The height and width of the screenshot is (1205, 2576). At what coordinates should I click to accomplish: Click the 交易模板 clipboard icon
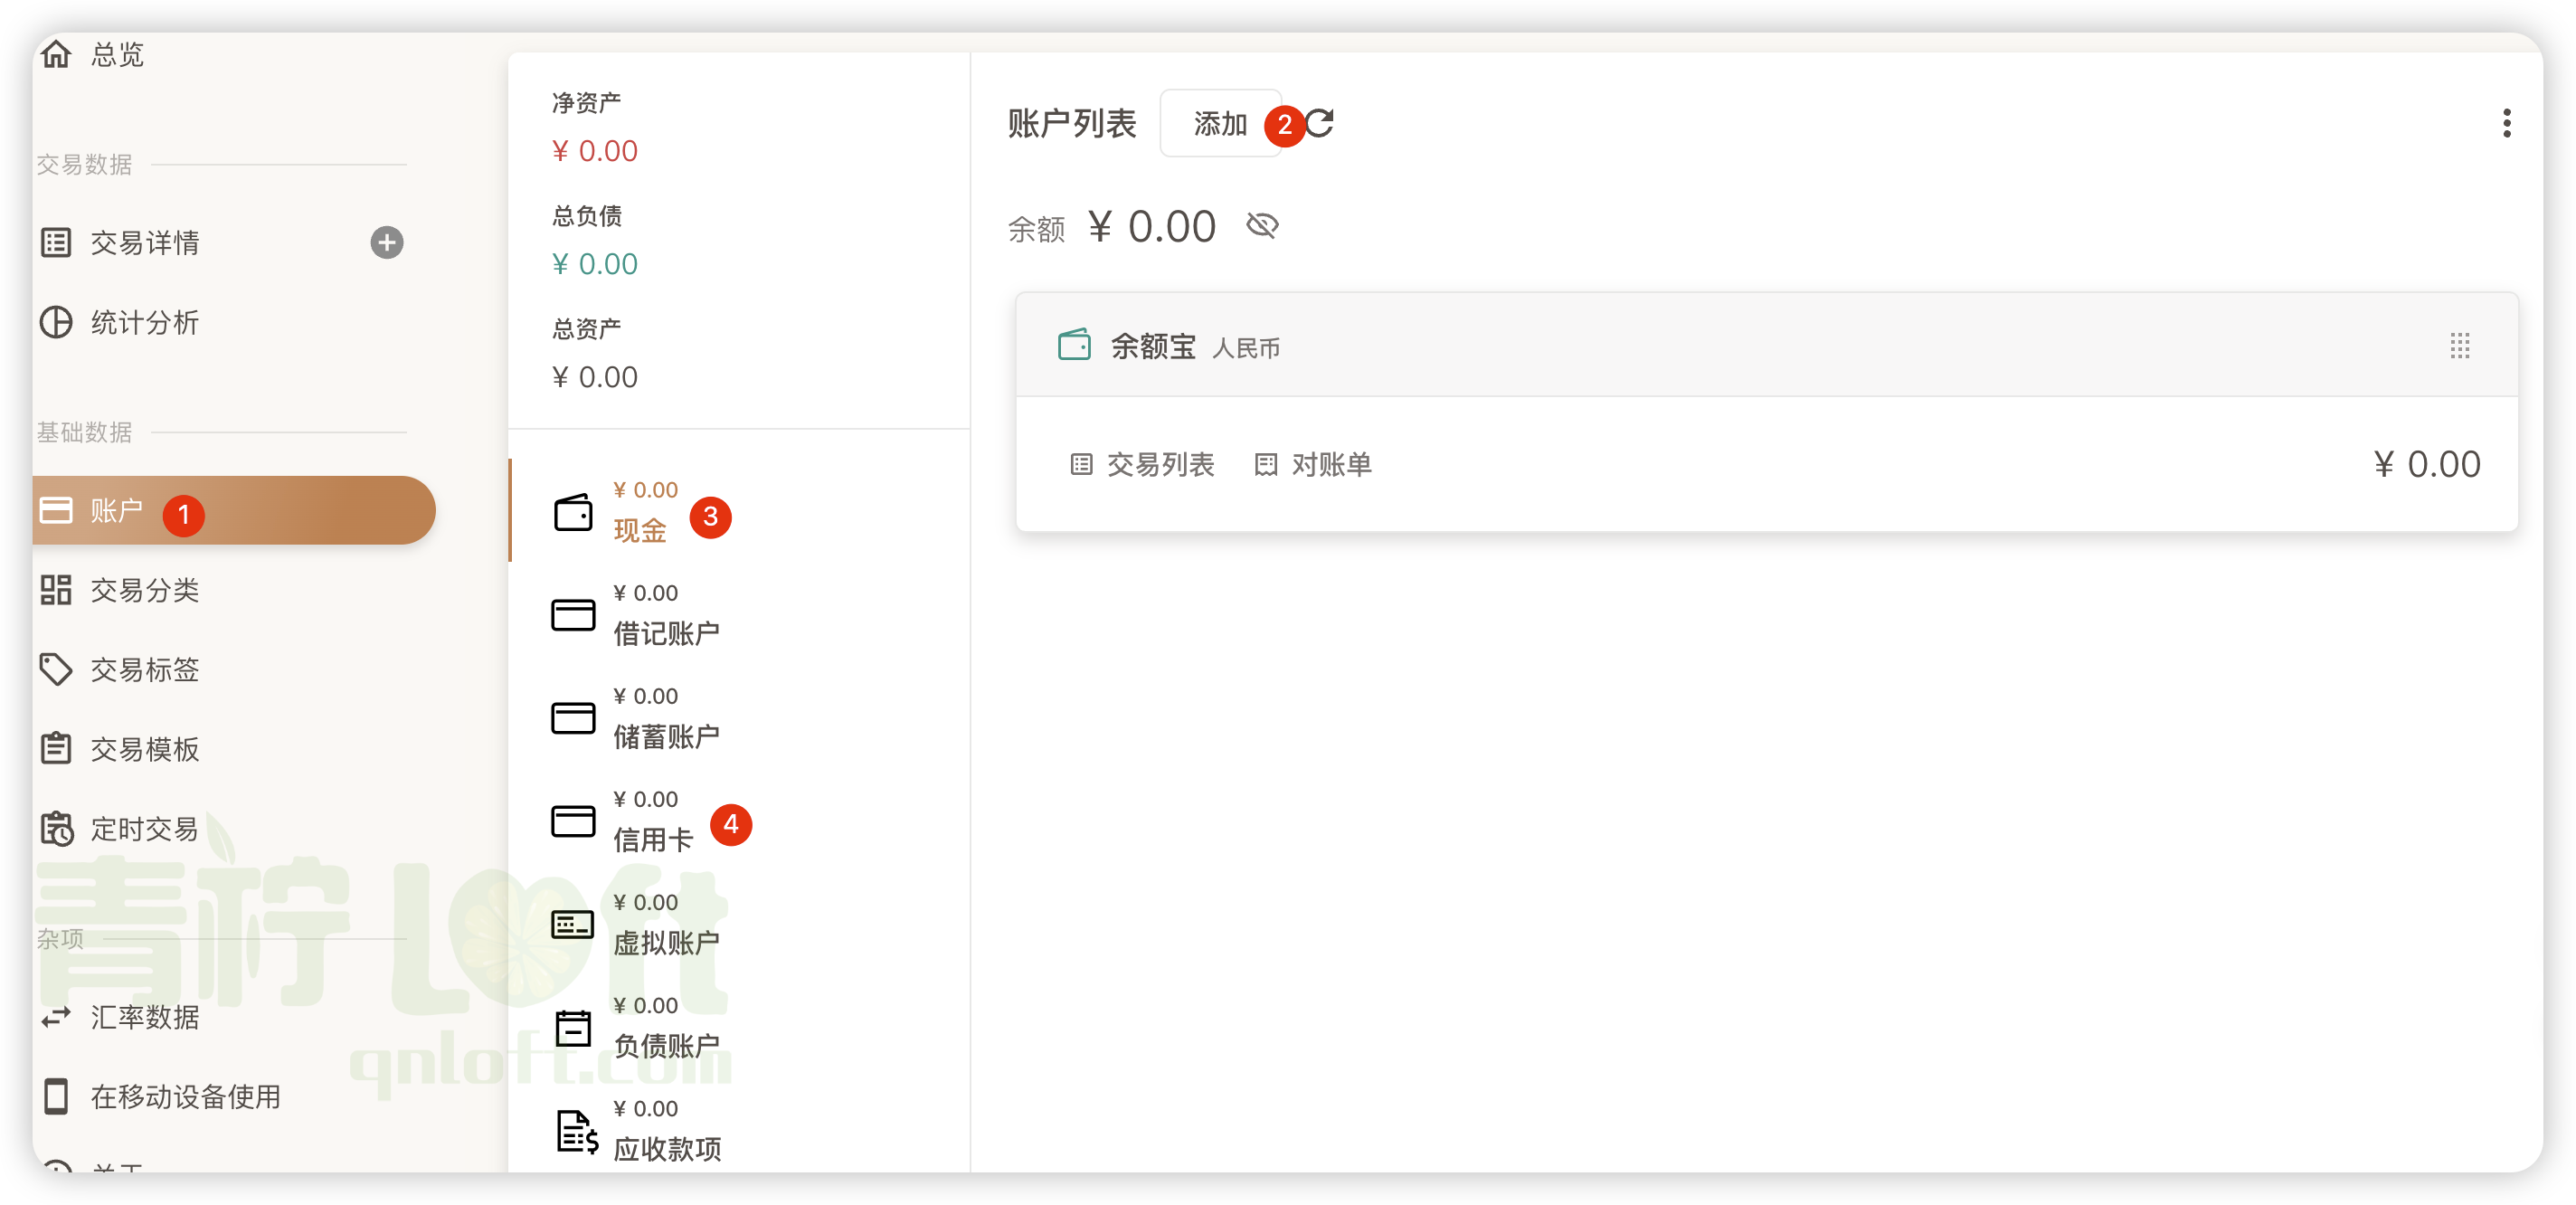tap(57, 748)
